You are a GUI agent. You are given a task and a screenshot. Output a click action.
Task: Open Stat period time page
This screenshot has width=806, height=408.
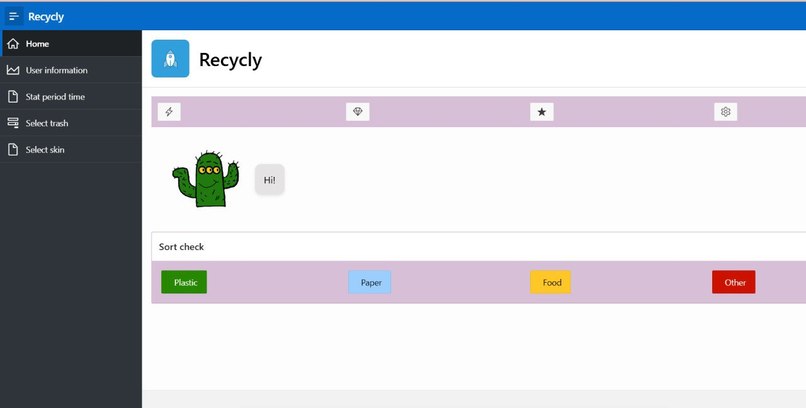(71, 97)
